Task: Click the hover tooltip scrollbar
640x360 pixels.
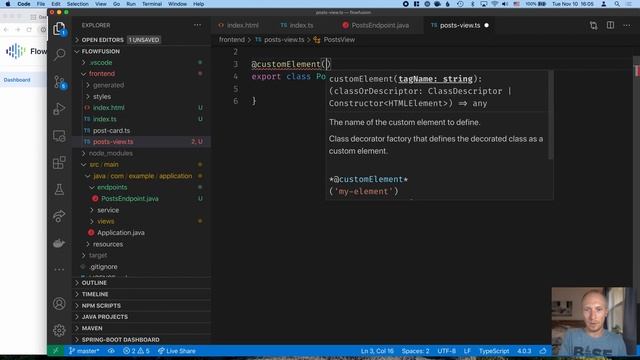Action: (x=551, y=116)
